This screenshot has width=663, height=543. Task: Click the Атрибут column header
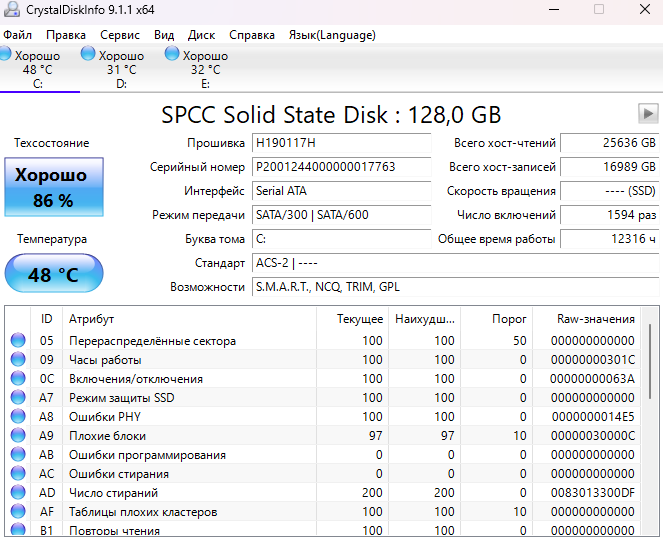tap(189, 318)
